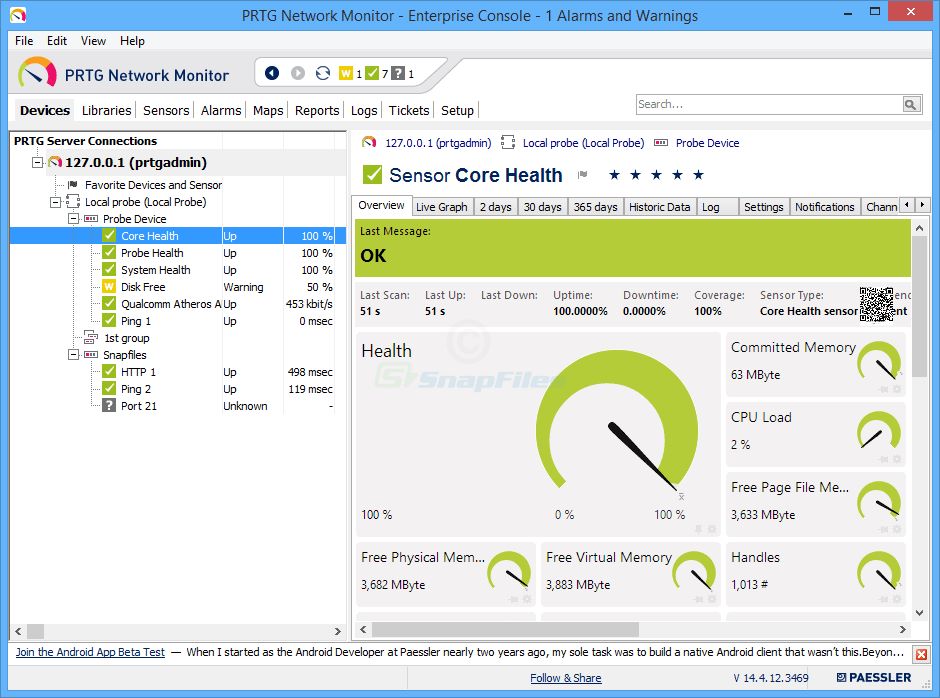Viewport: 940px width, 698px height.
Task: Open the Android App Beta Test link
Action: (89, 652)
